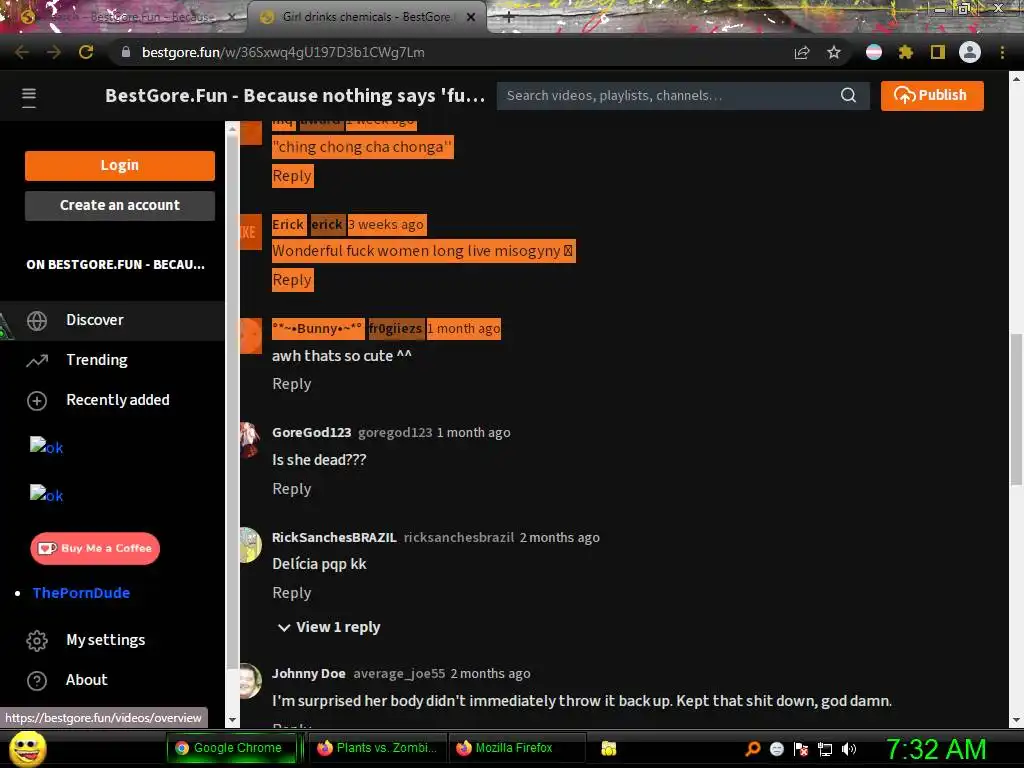Image resolution: width=1024 pixels, height=768 pixels.
Task: Switch to Mozilla Firefox taskbar item
Action: 516,748
